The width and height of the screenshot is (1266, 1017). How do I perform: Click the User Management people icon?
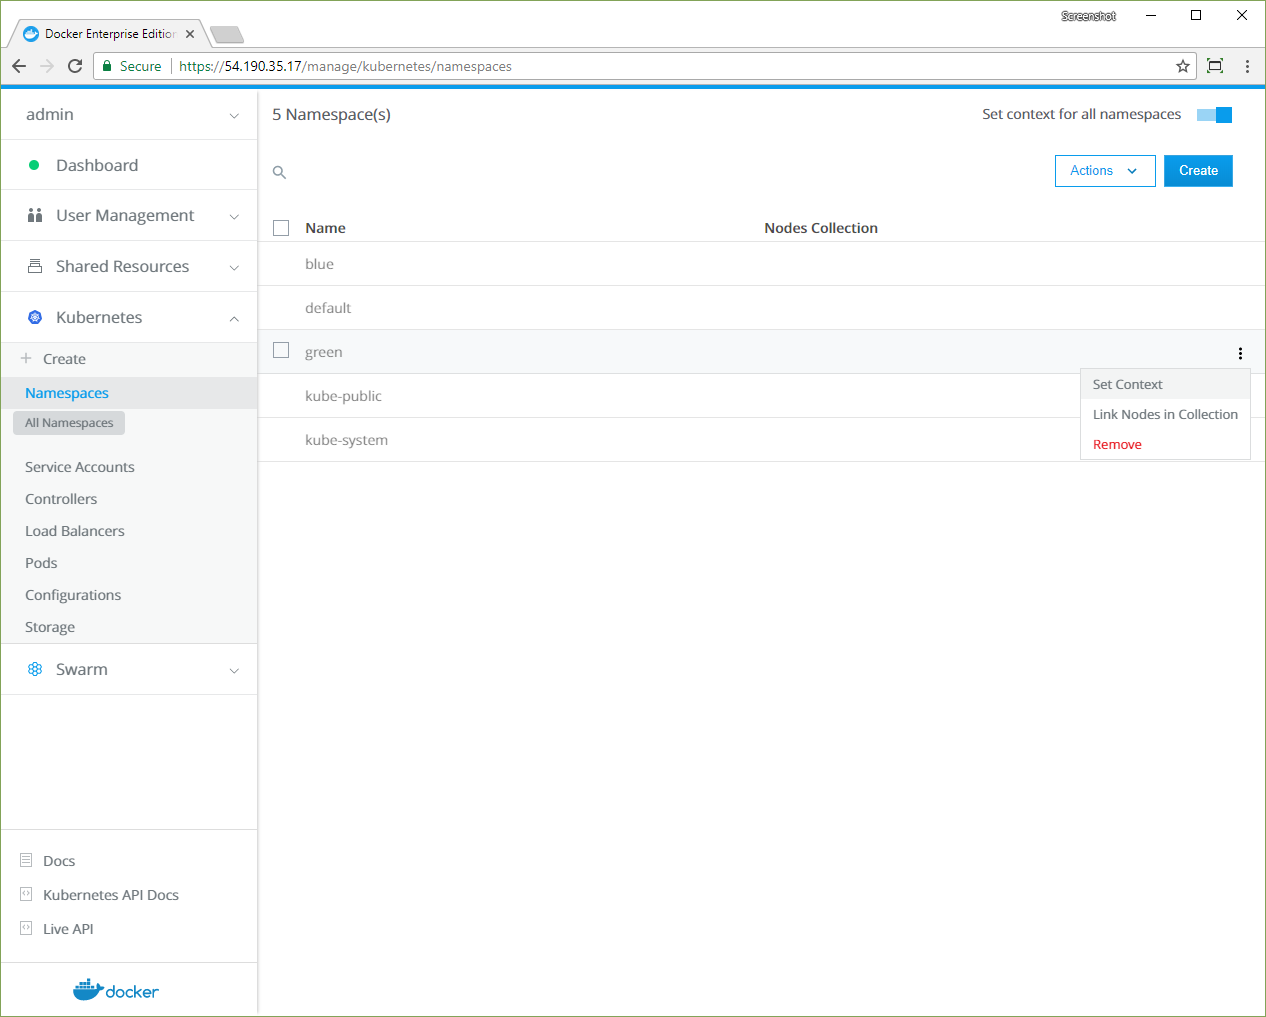35,215
